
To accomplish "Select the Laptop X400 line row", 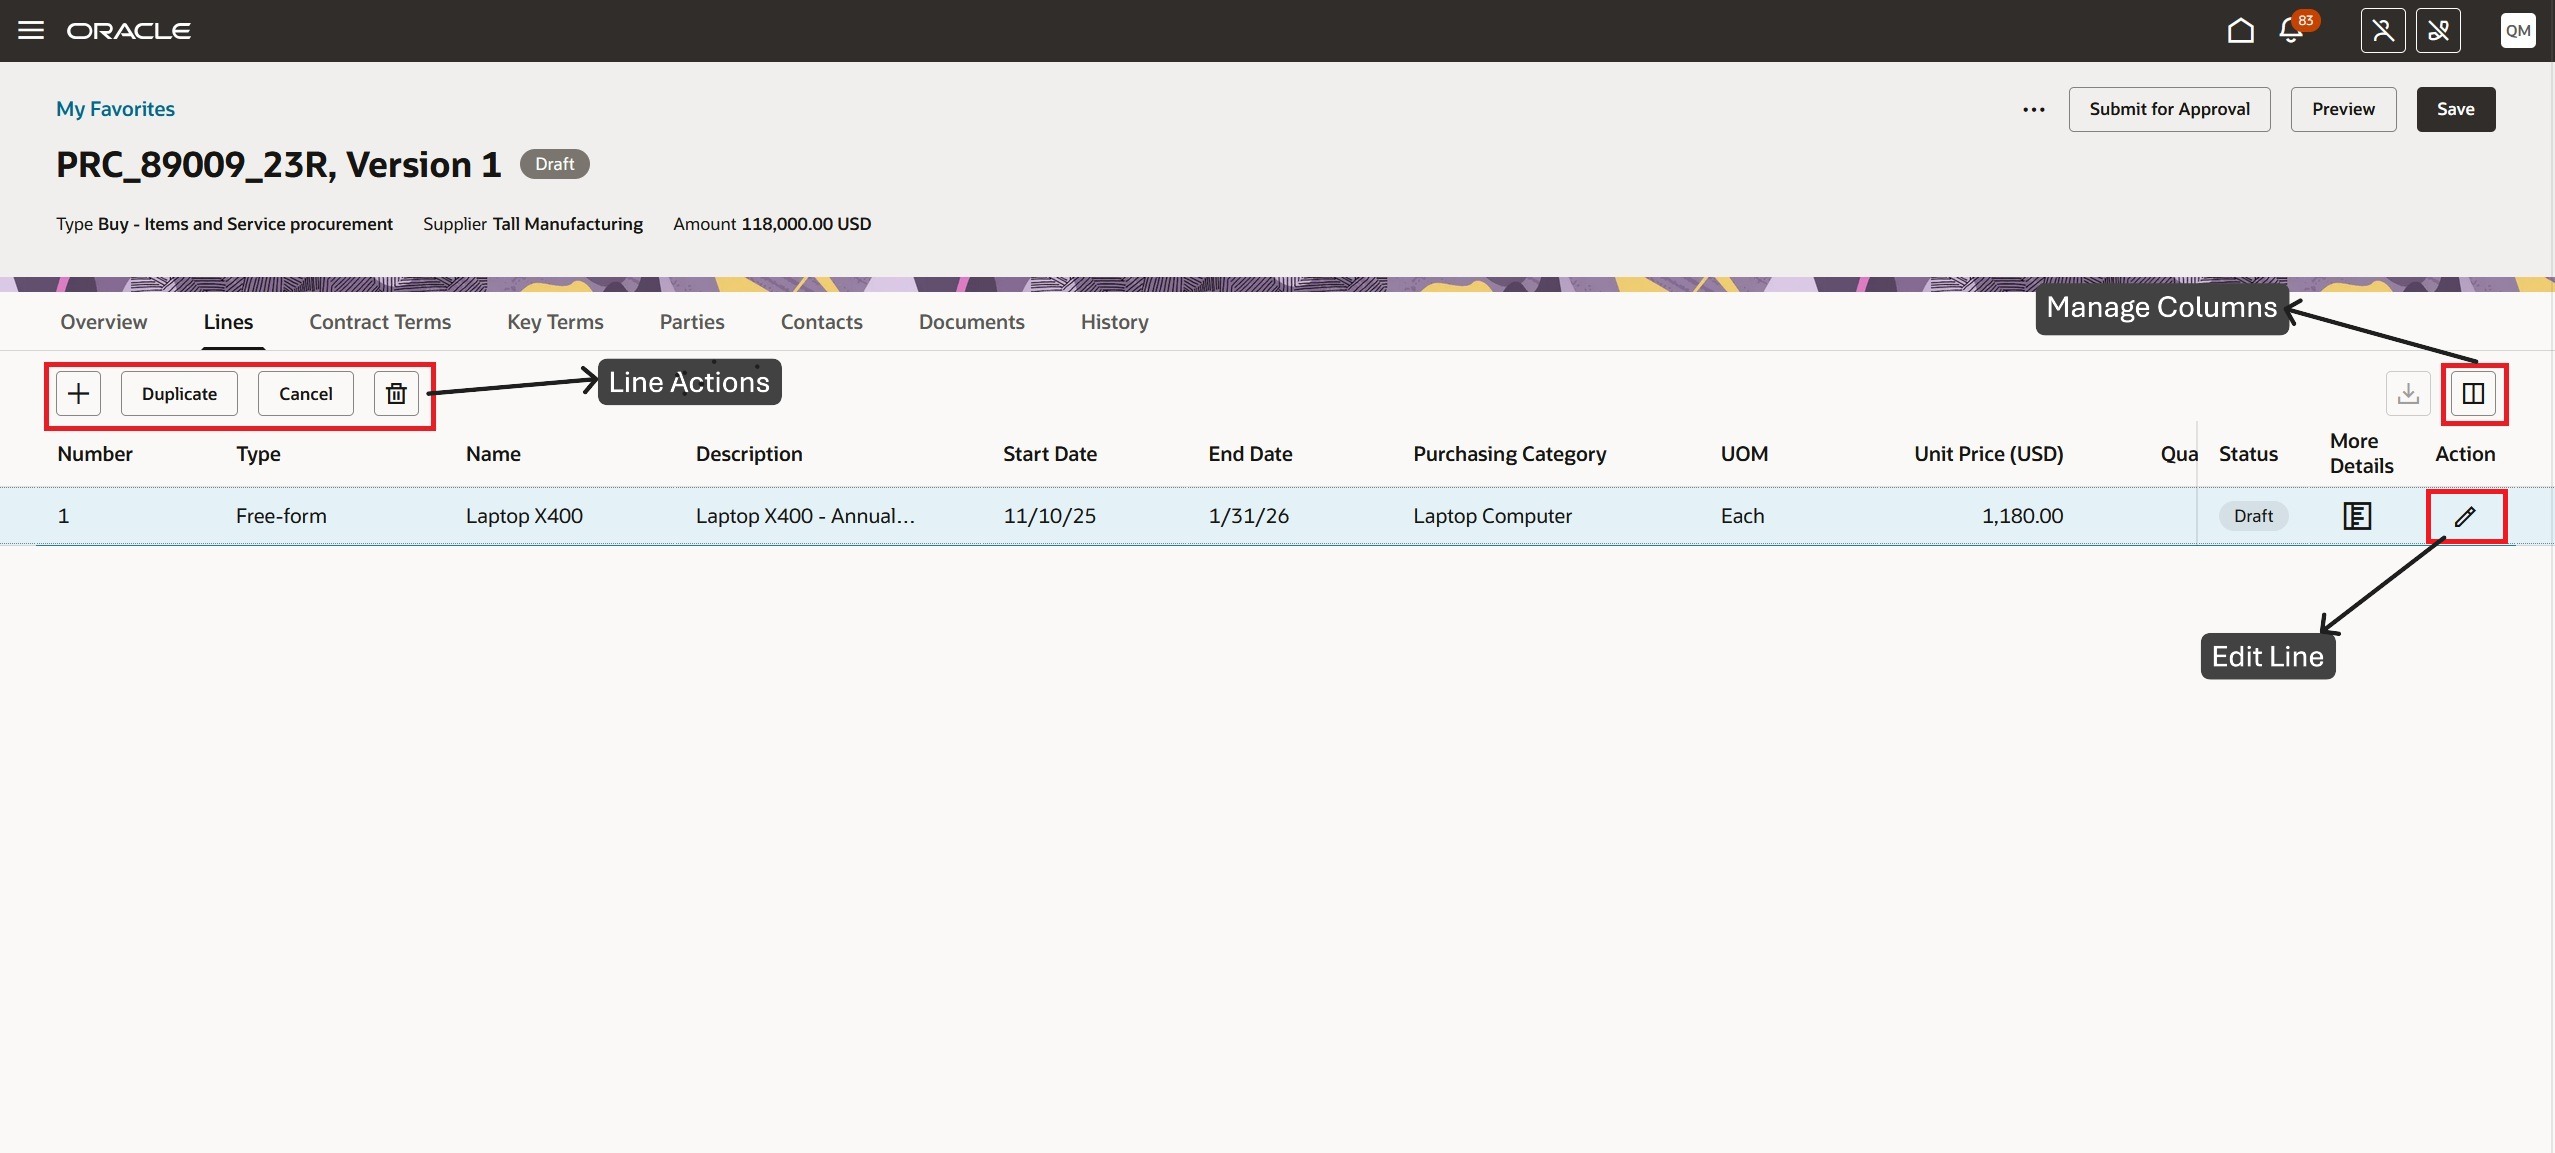I will tap(524, 516).
